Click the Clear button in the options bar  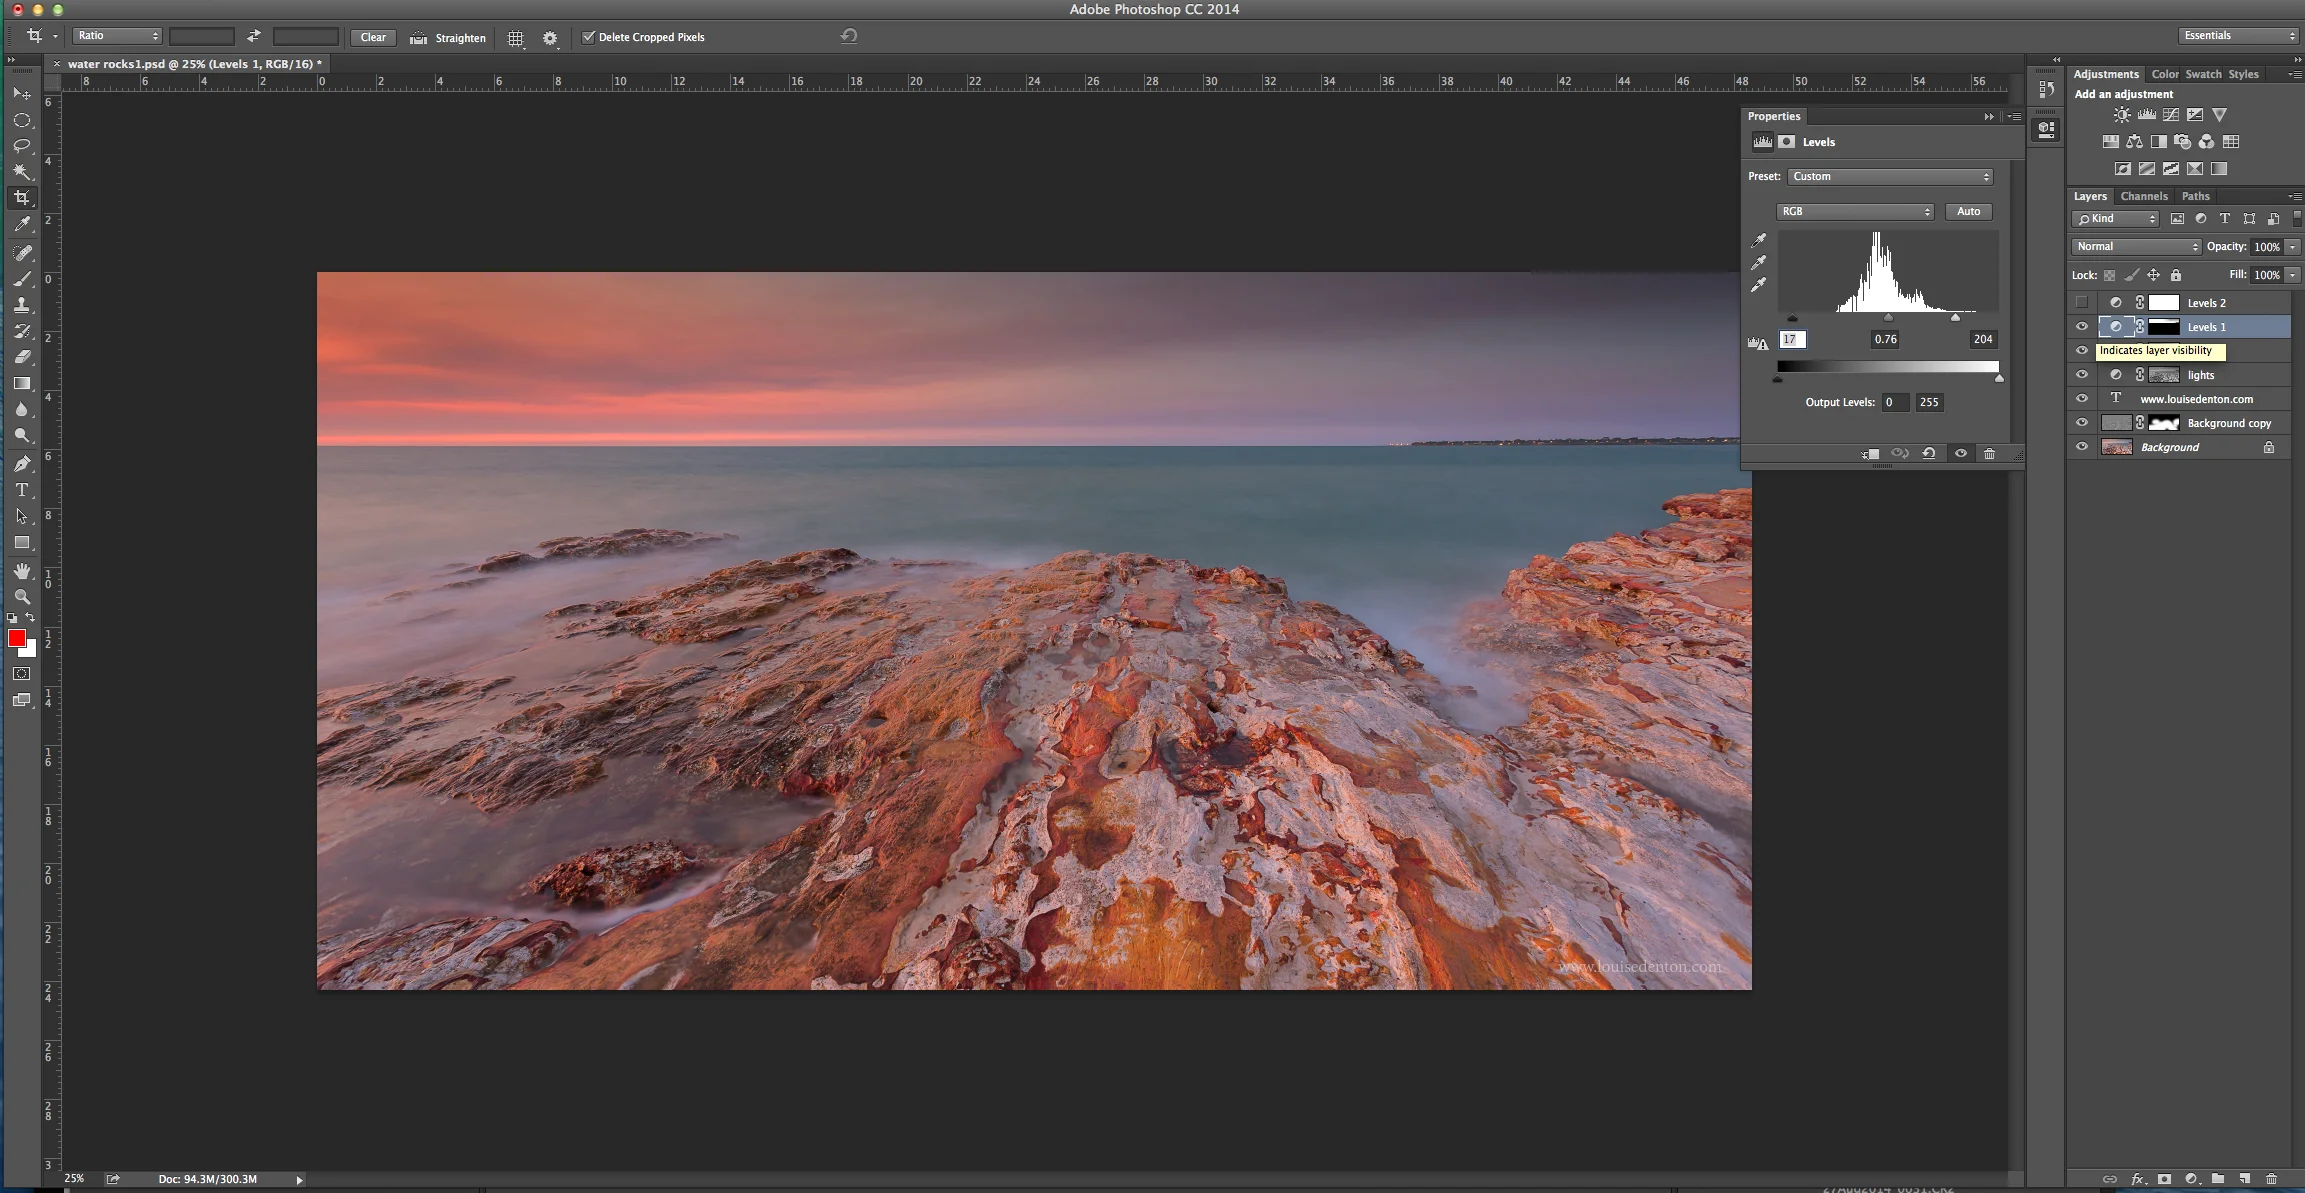click(373, 37)
